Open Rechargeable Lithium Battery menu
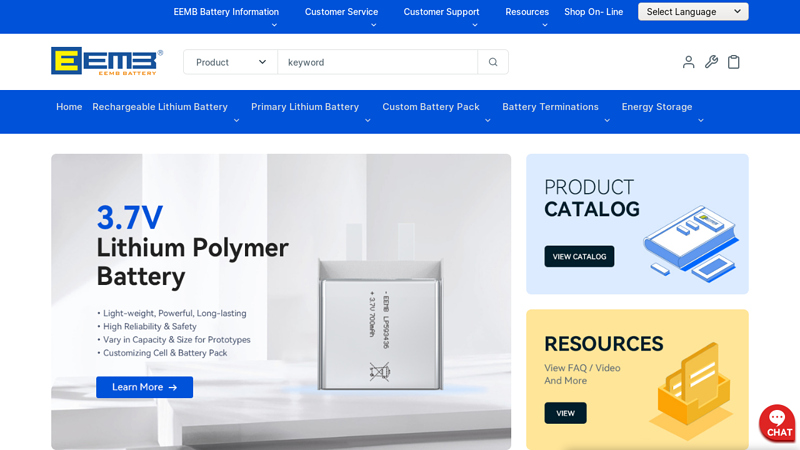 [x=160, y=107]
